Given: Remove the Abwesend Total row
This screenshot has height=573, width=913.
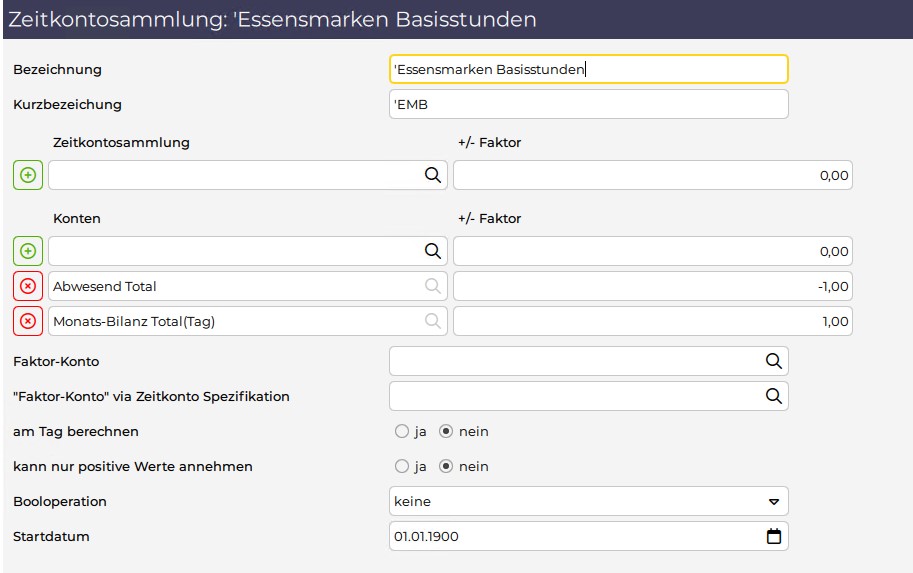Looking at the screenshot, I should click(x=28, y=286).
